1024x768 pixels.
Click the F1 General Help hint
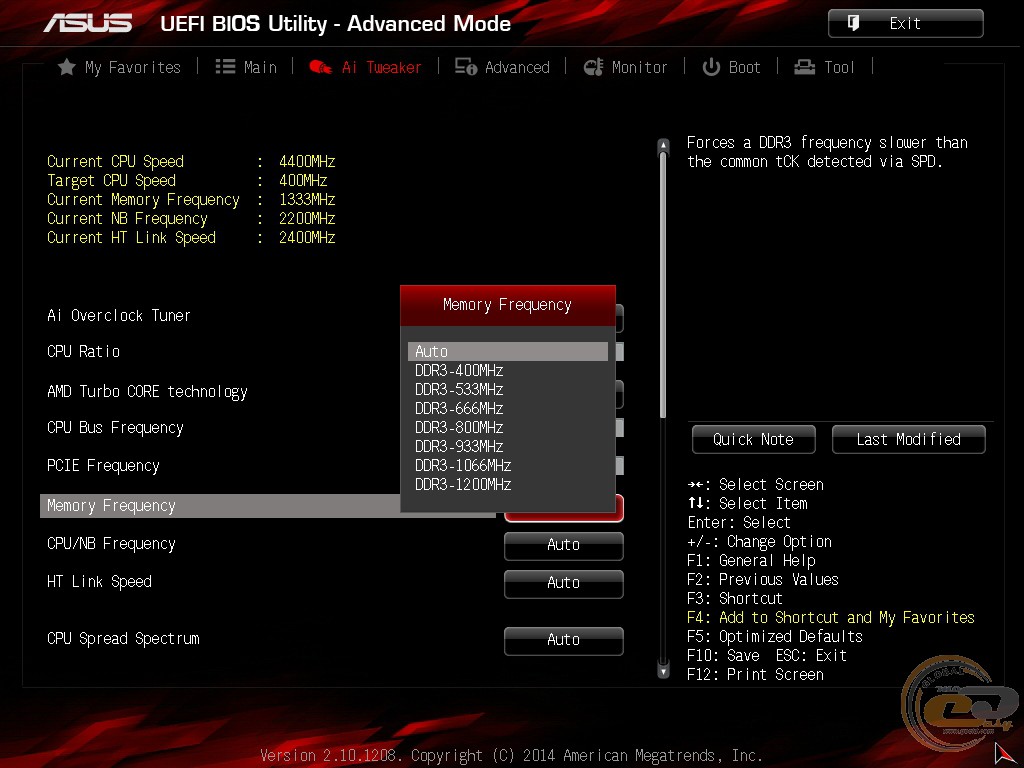coord(751,560)
